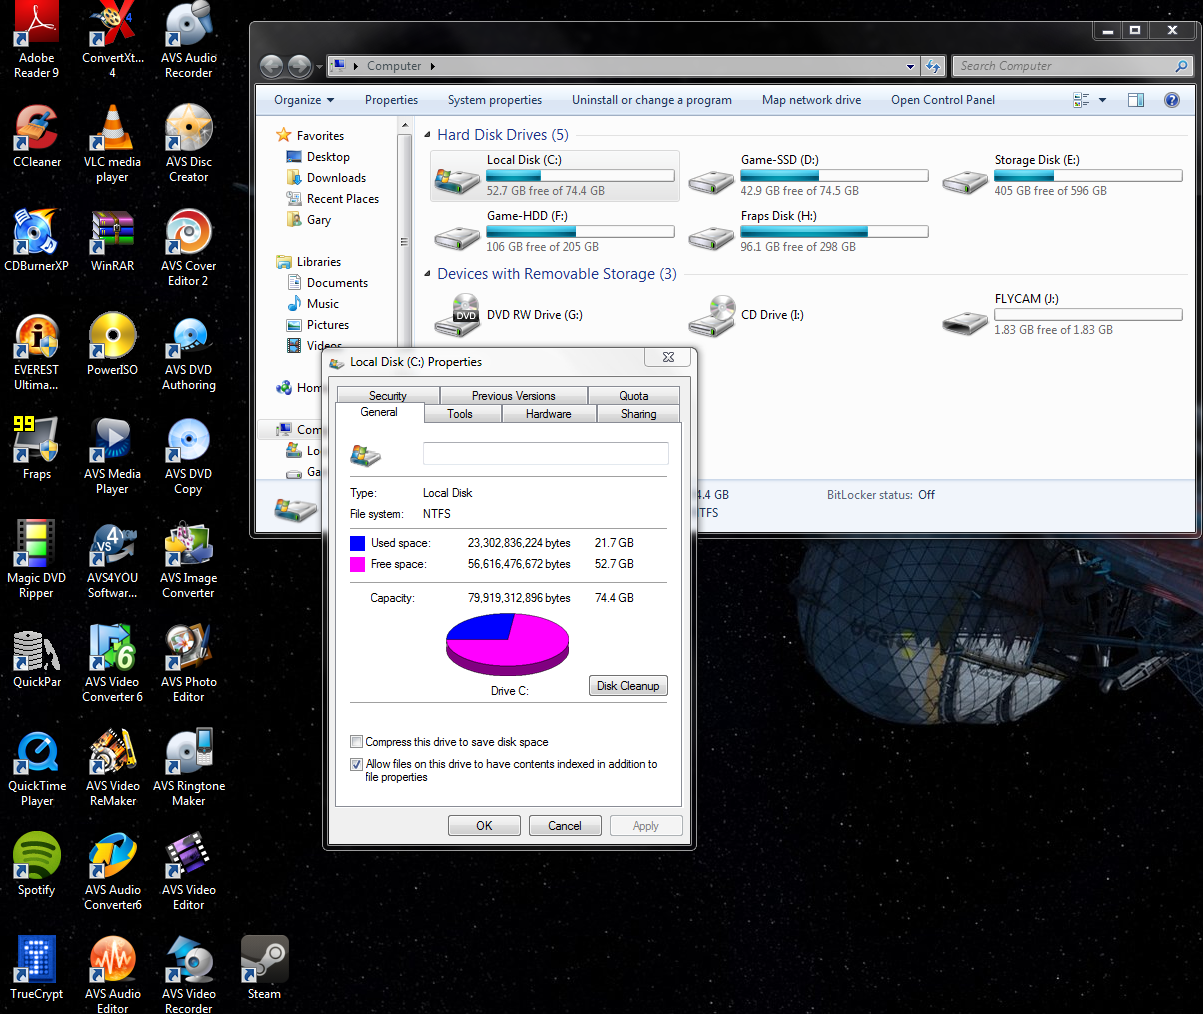Open the Hardware tab
This screenshot has height=1014, width=1203.
(548, 413)
